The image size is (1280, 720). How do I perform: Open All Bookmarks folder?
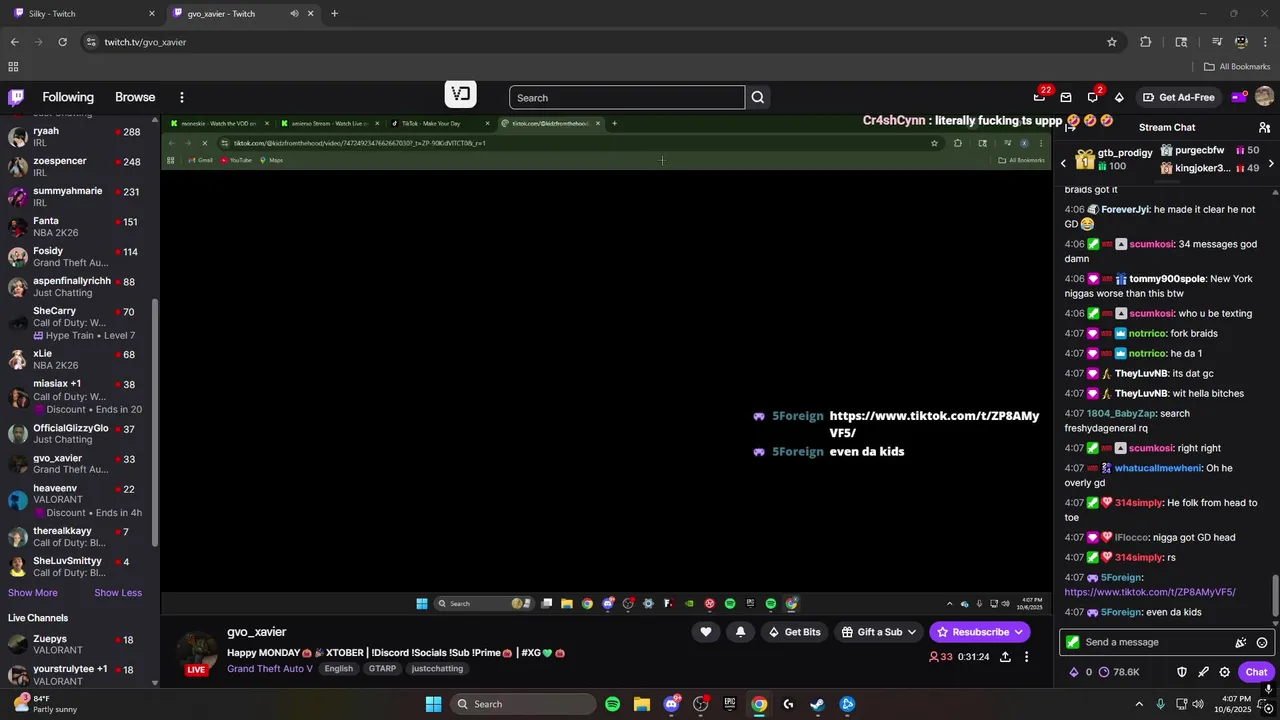tap(1237, 67)
